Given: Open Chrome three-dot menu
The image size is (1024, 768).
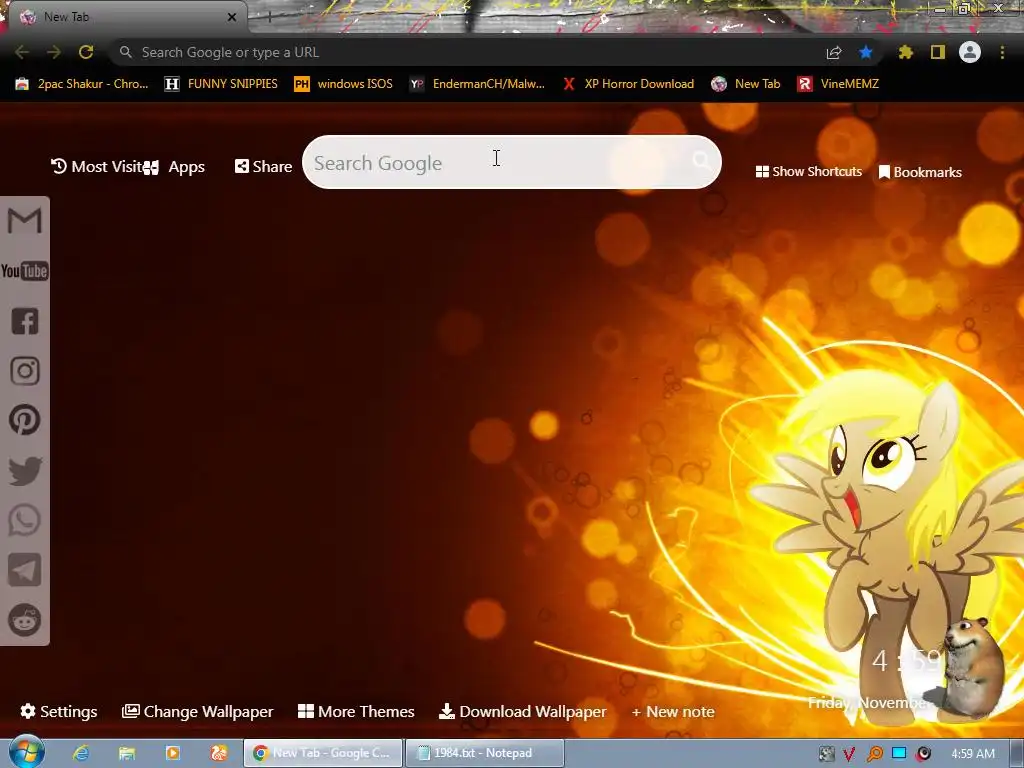Looking at the screenshot, I should [1002, 52].
